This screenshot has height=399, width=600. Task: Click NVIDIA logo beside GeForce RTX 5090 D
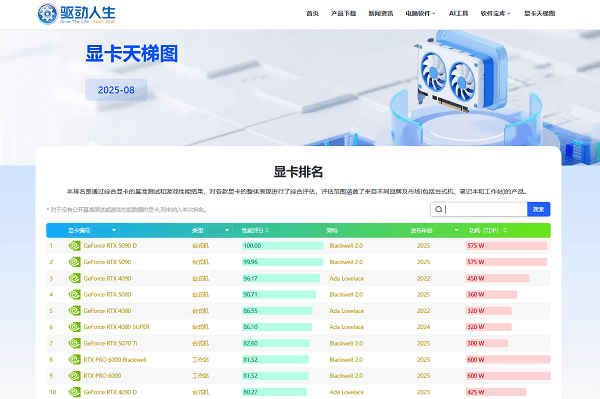pos(74,246)
